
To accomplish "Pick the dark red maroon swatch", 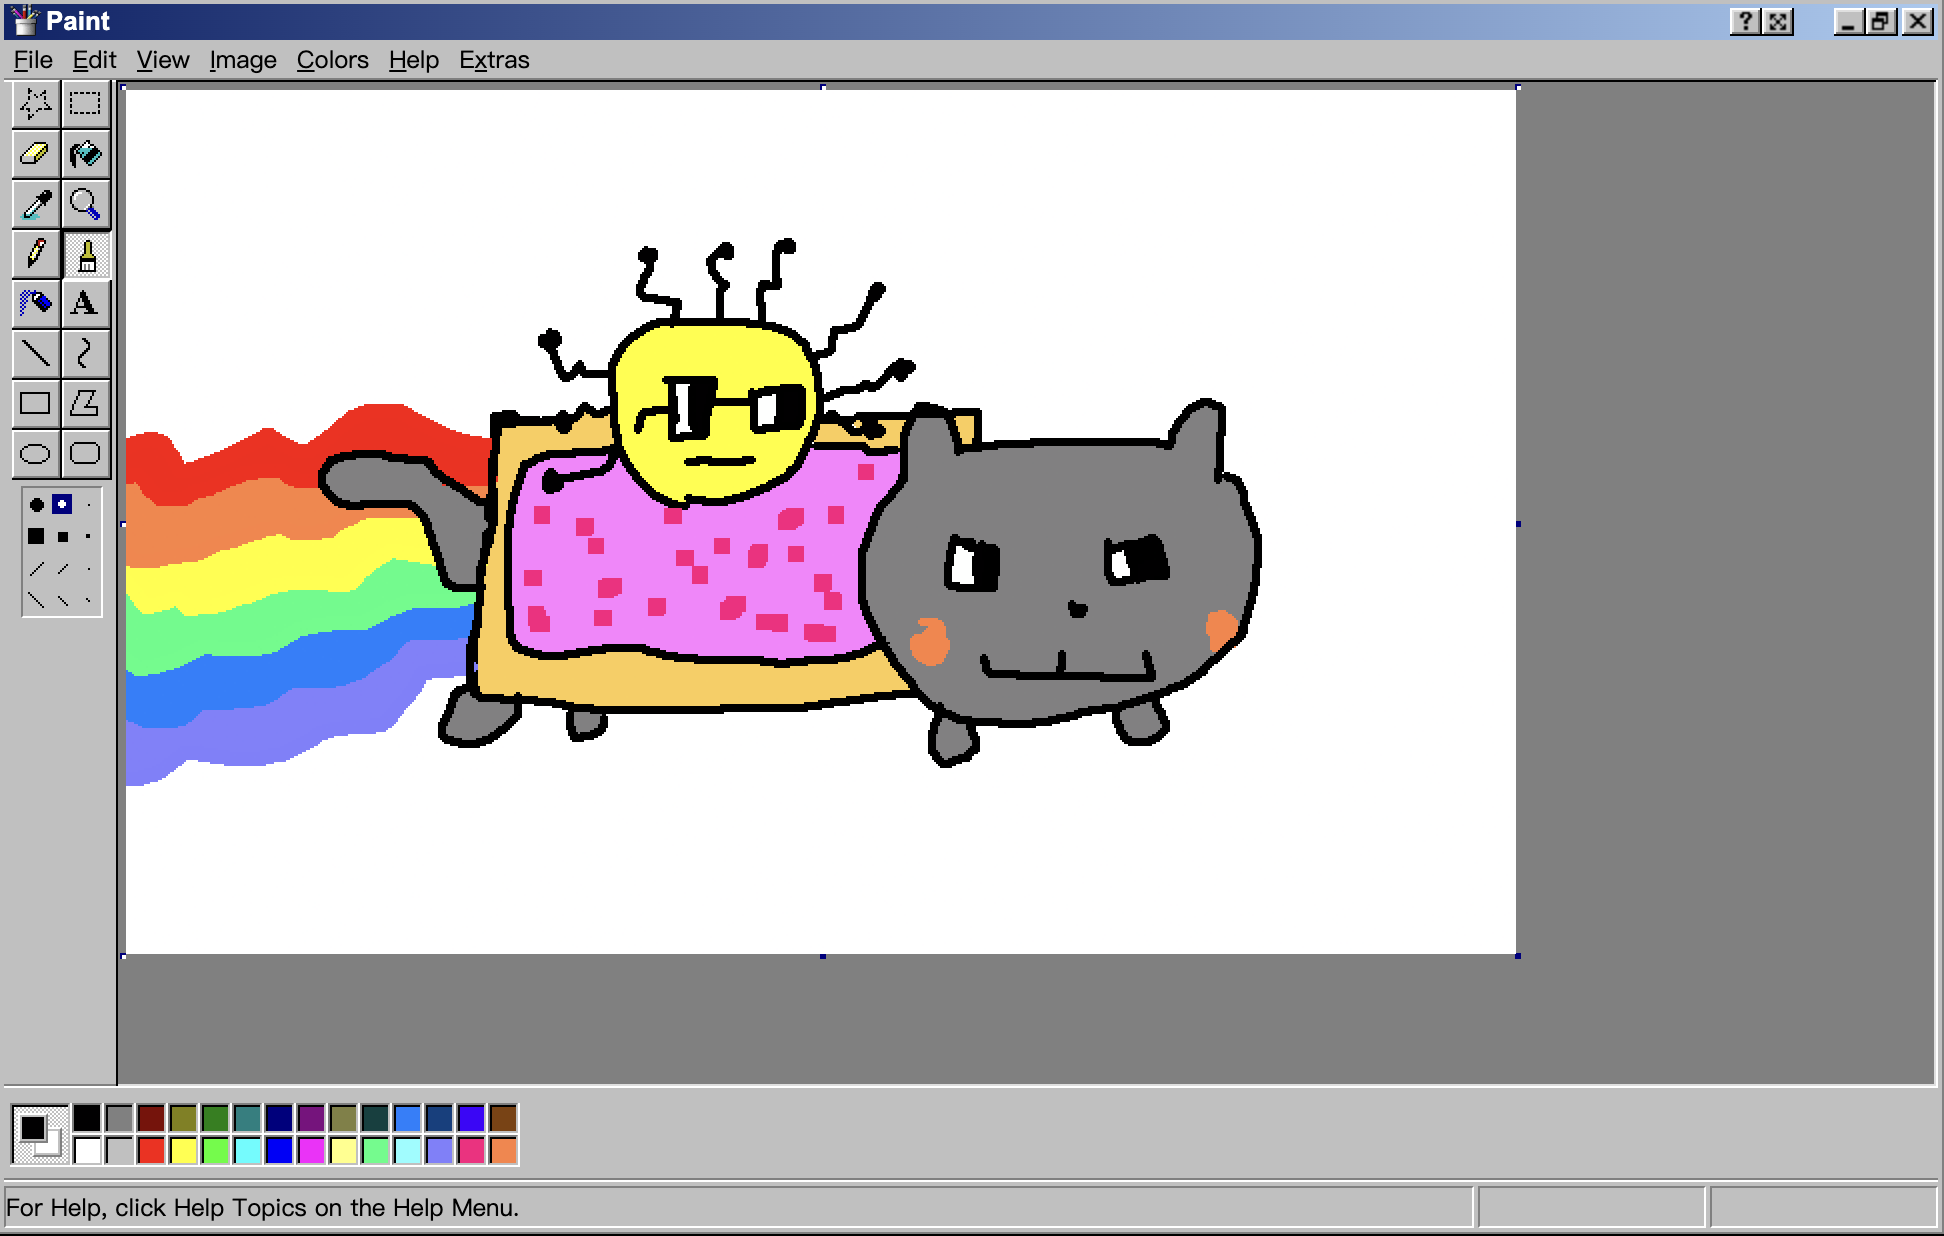I will point(151,1118).
